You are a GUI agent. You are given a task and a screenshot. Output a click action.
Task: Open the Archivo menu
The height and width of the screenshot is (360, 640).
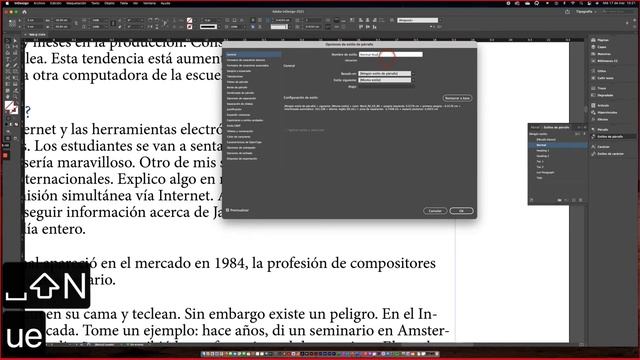tap(40, 3)
